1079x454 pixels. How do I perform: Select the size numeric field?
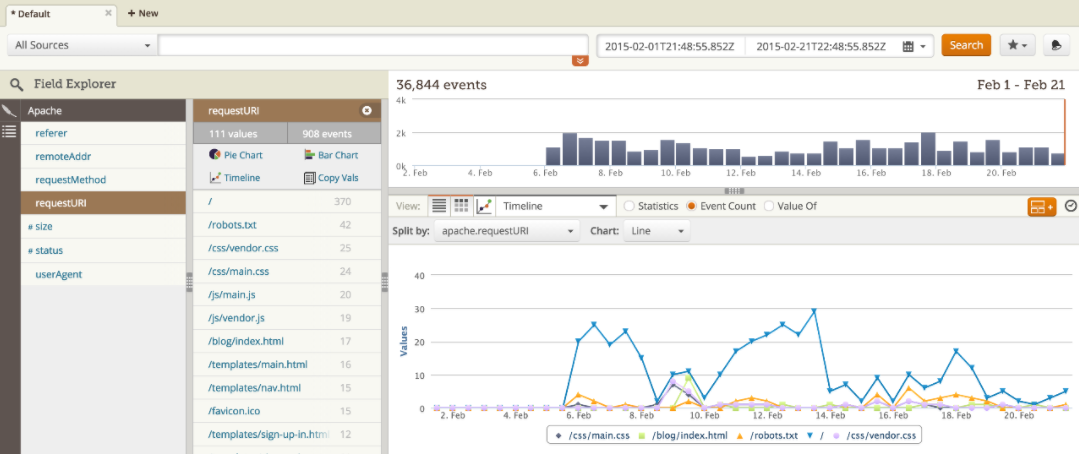pyautogui.click(x=103, y=227)
